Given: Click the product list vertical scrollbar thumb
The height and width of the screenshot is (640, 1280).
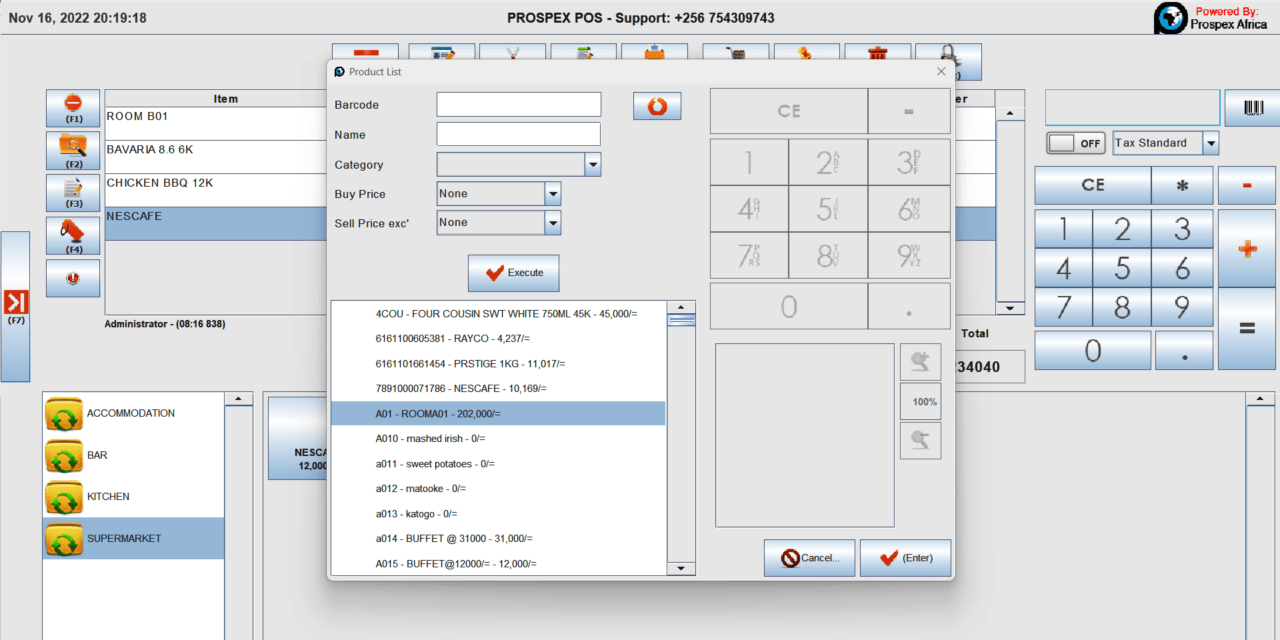Looking at the screenshot, I should pyautogui.click(x=681, y=320).
